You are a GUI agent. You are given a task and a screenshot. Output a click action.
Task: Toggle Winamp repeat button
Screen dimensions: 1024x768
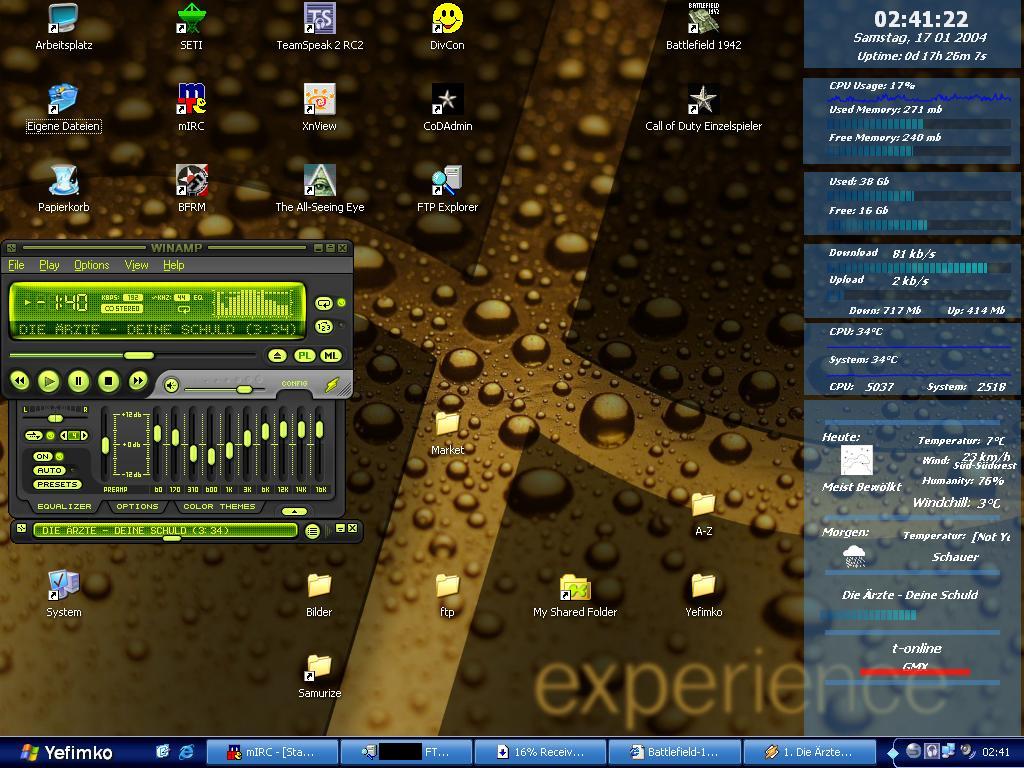[324, 304]
